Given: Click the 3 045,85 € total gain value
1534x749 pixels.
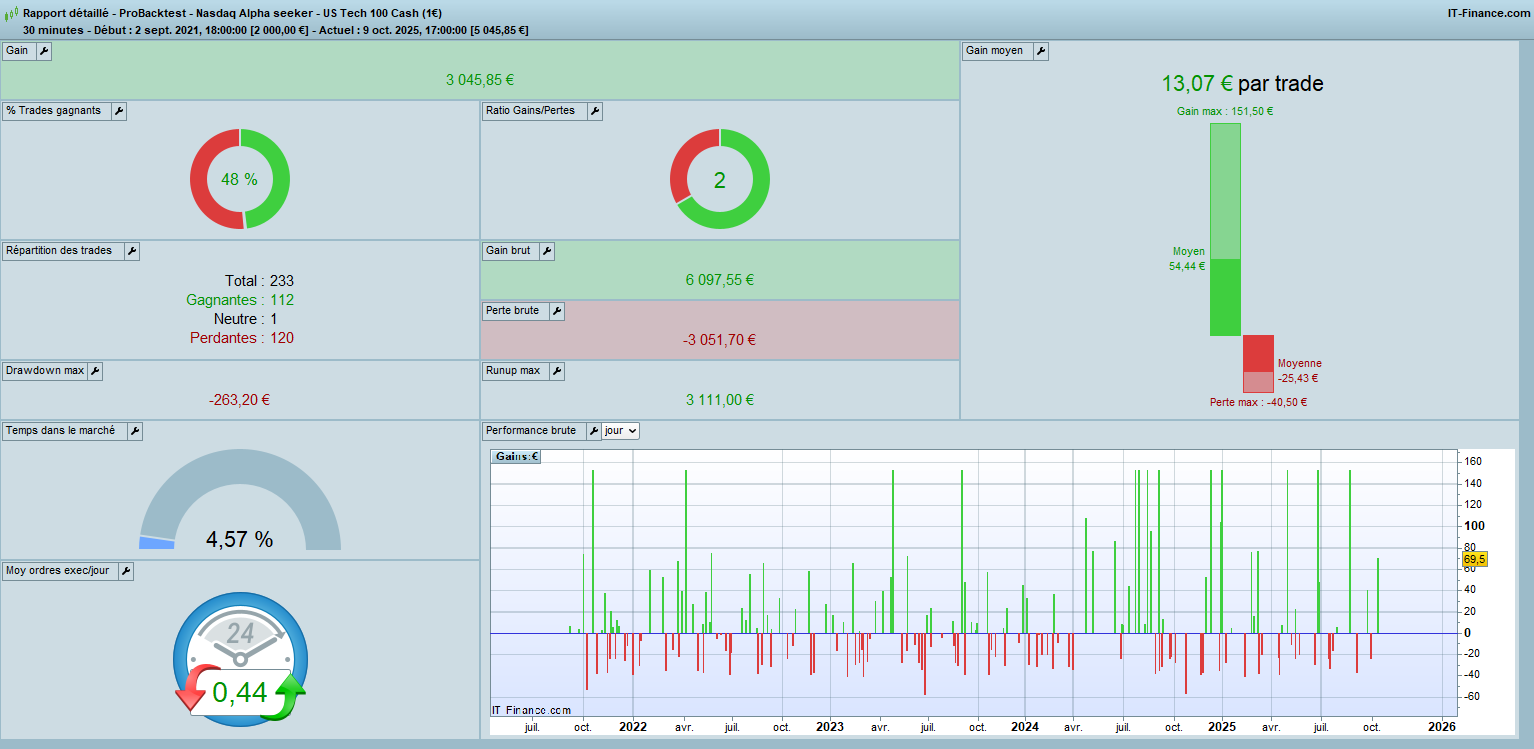Looking at the screenshot, I should 480,80.
